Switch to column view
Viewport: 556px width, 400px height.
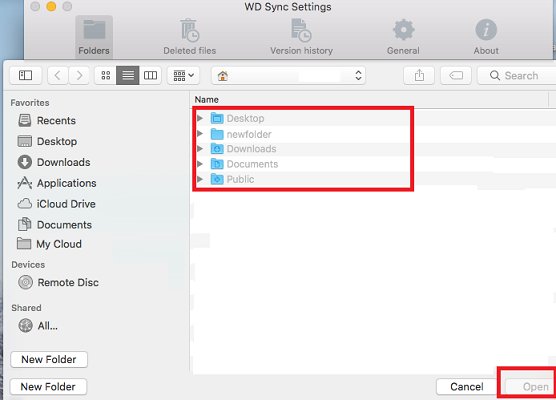[x=150, y=75]
